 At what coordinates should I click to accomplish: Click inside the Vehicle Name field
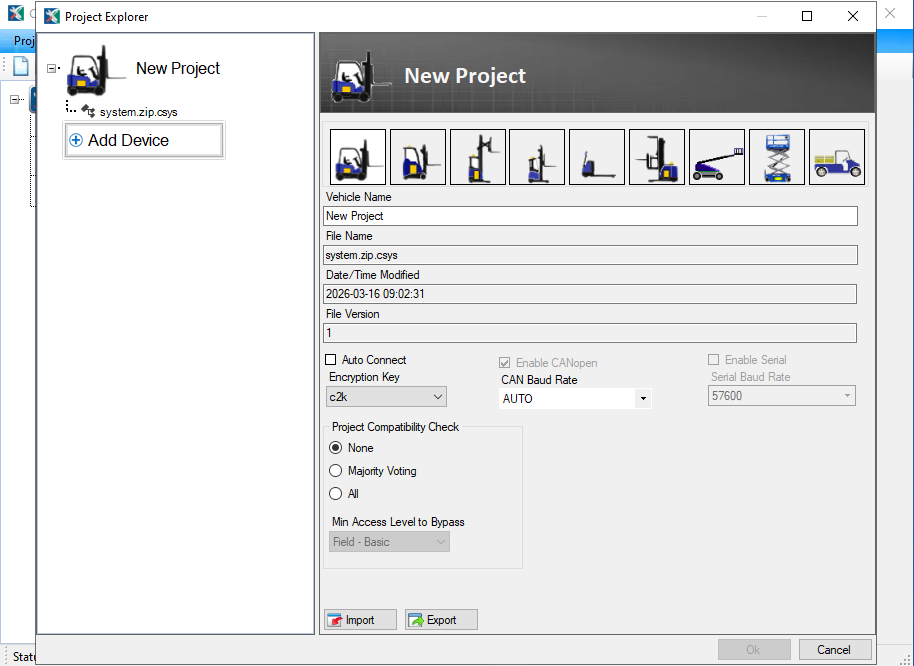pos(590,216)
